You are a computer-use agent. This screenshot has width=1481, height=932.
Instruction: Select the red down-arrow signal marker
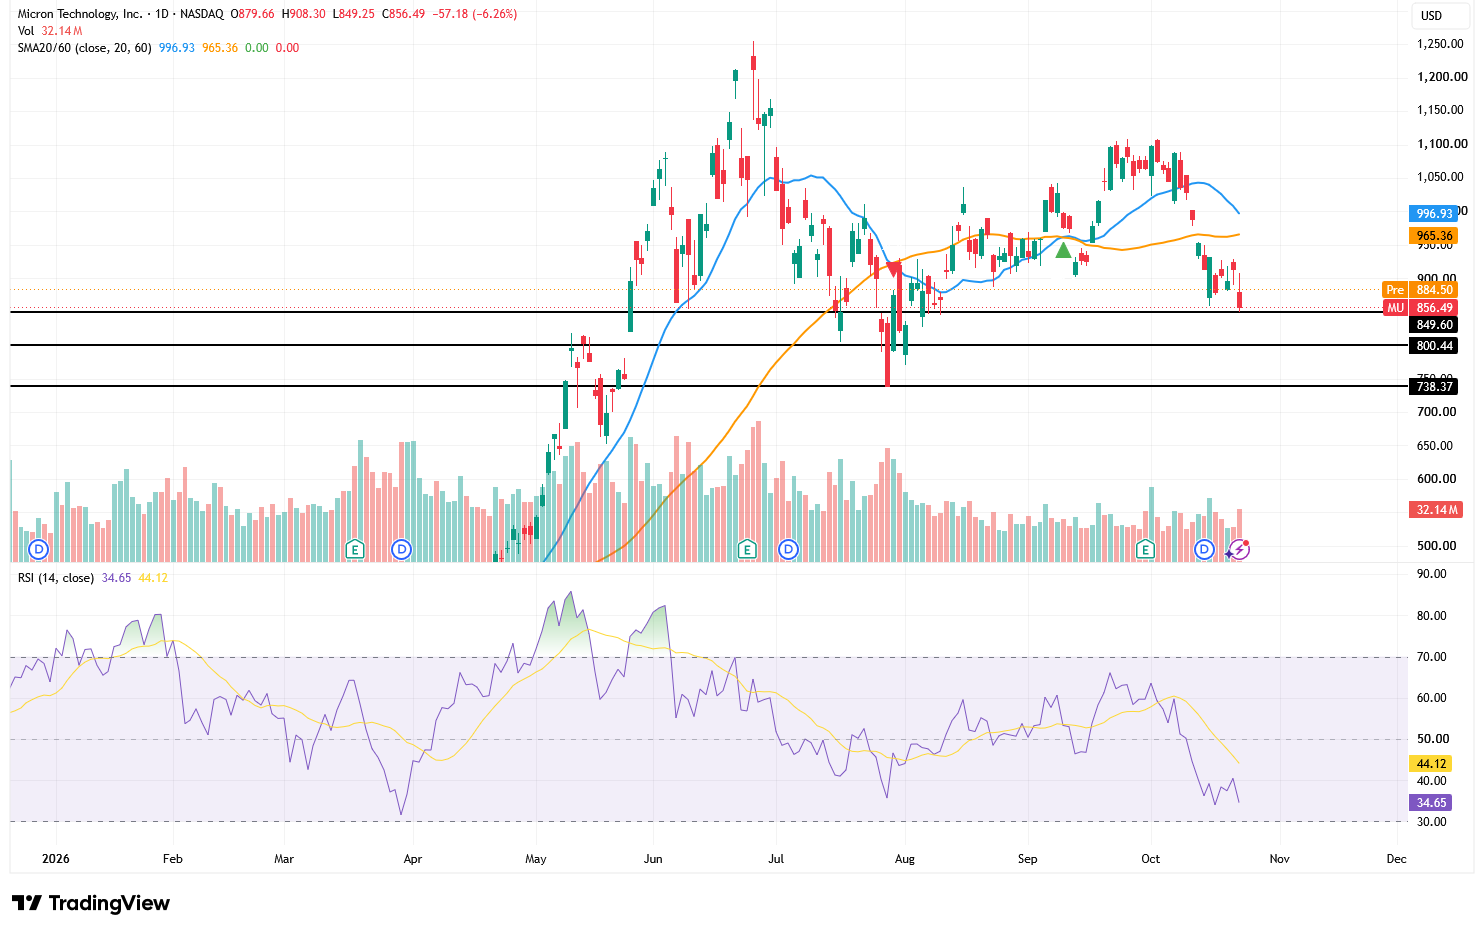tap(894, 268)
